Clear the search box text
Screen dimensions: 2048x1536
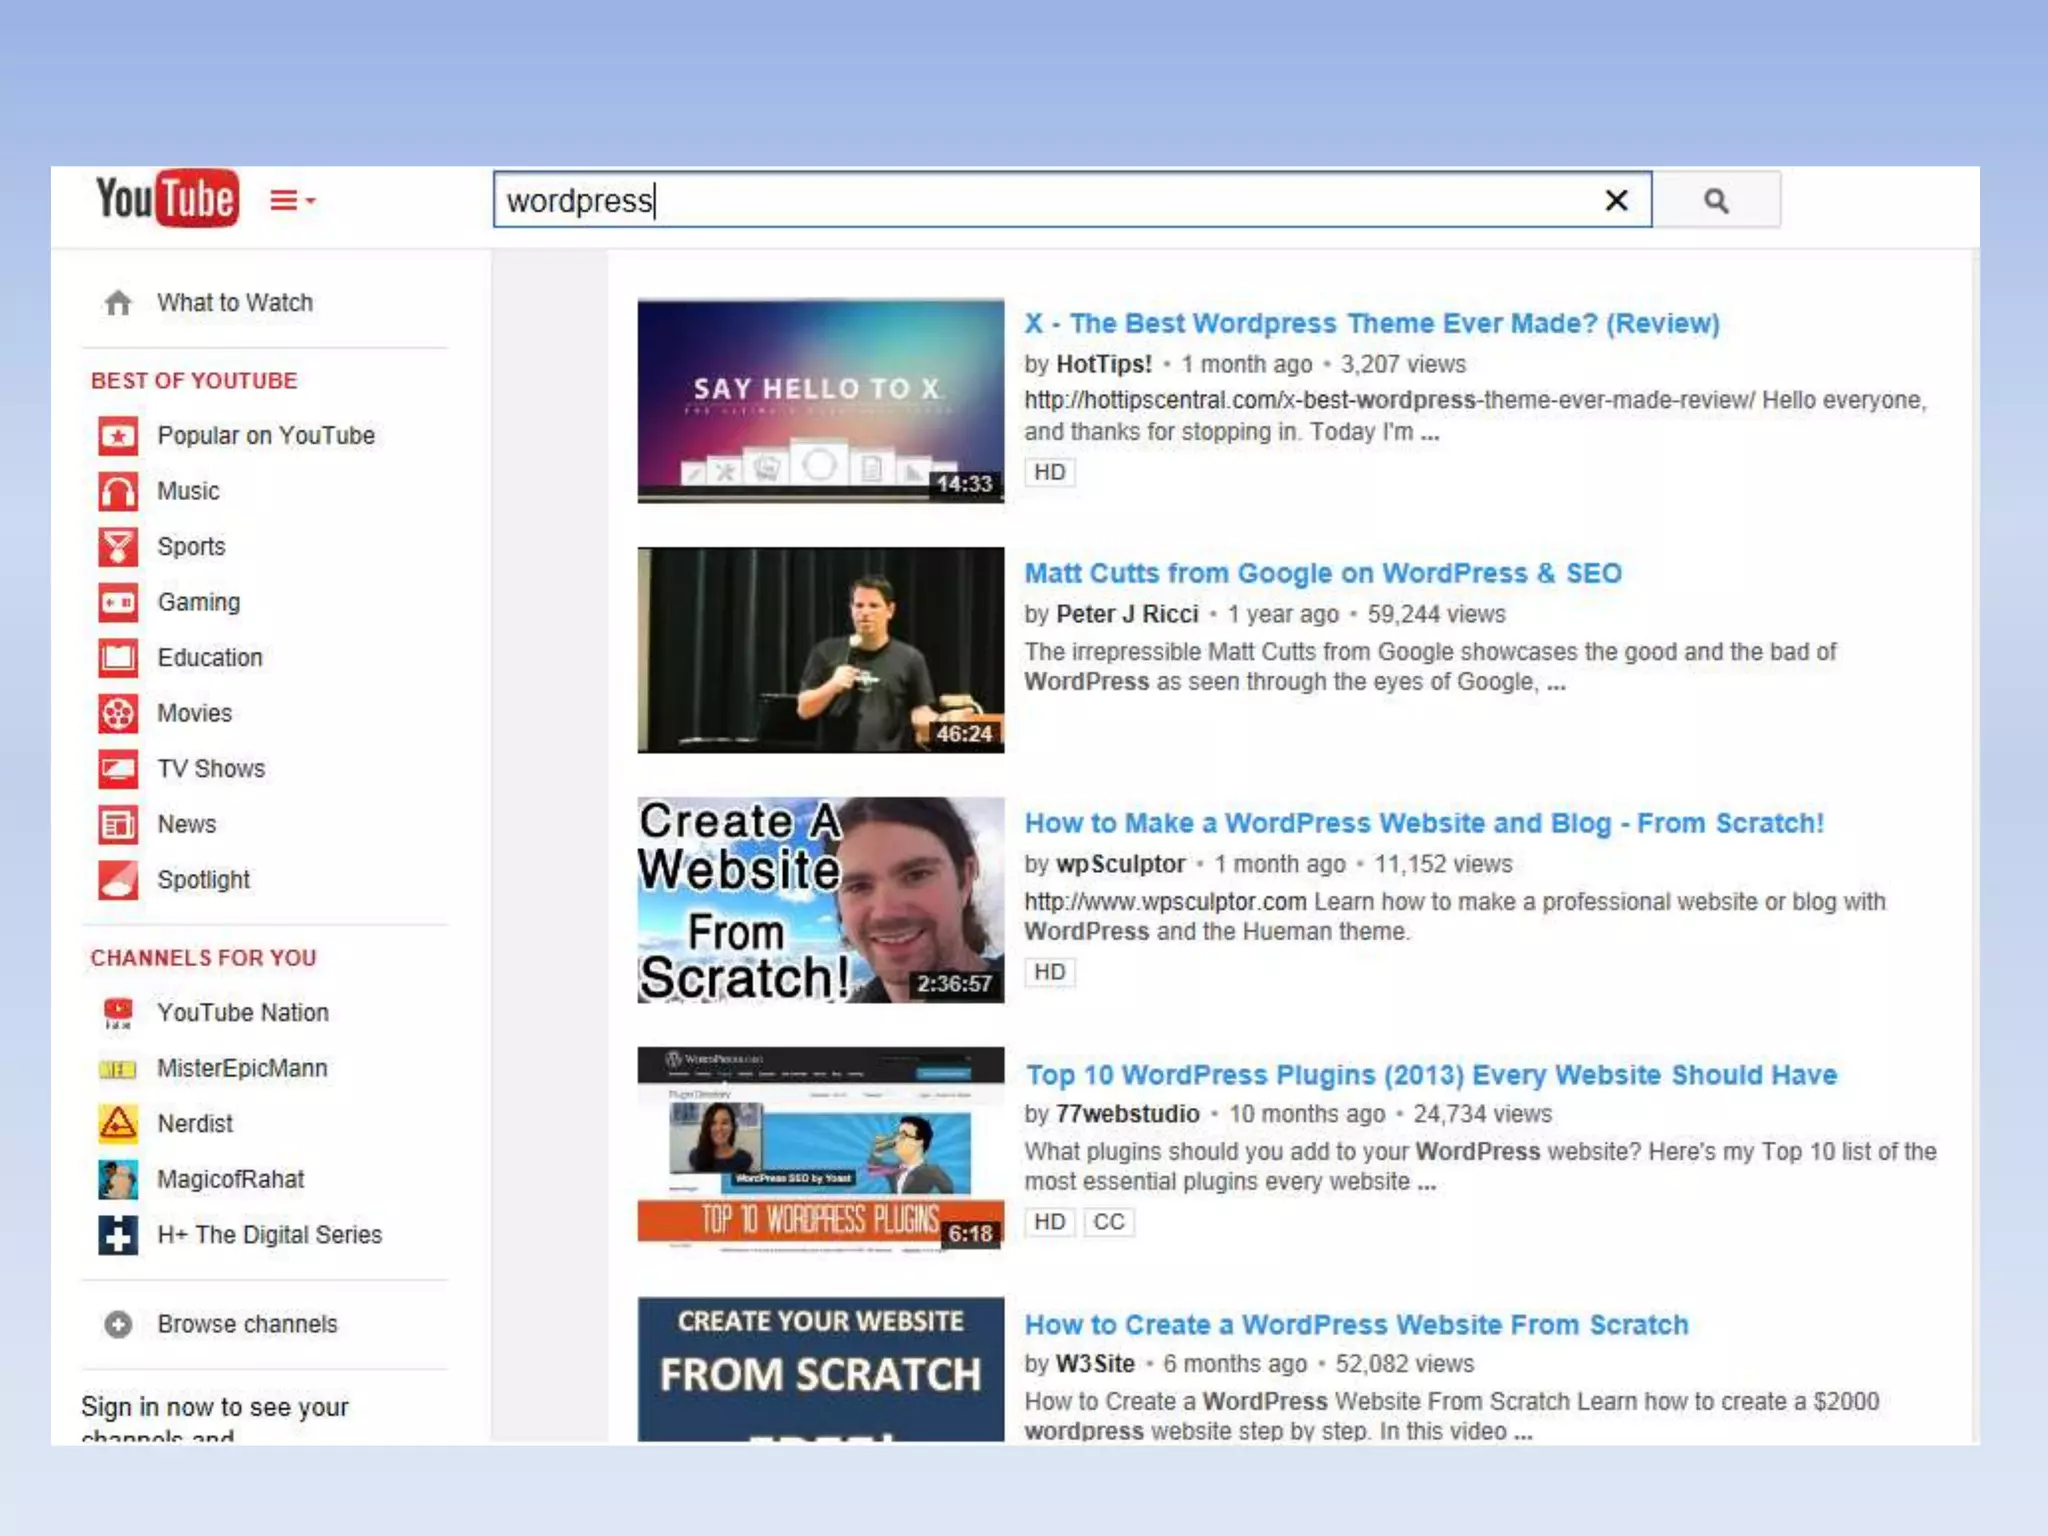click(x=1615, y=201)
